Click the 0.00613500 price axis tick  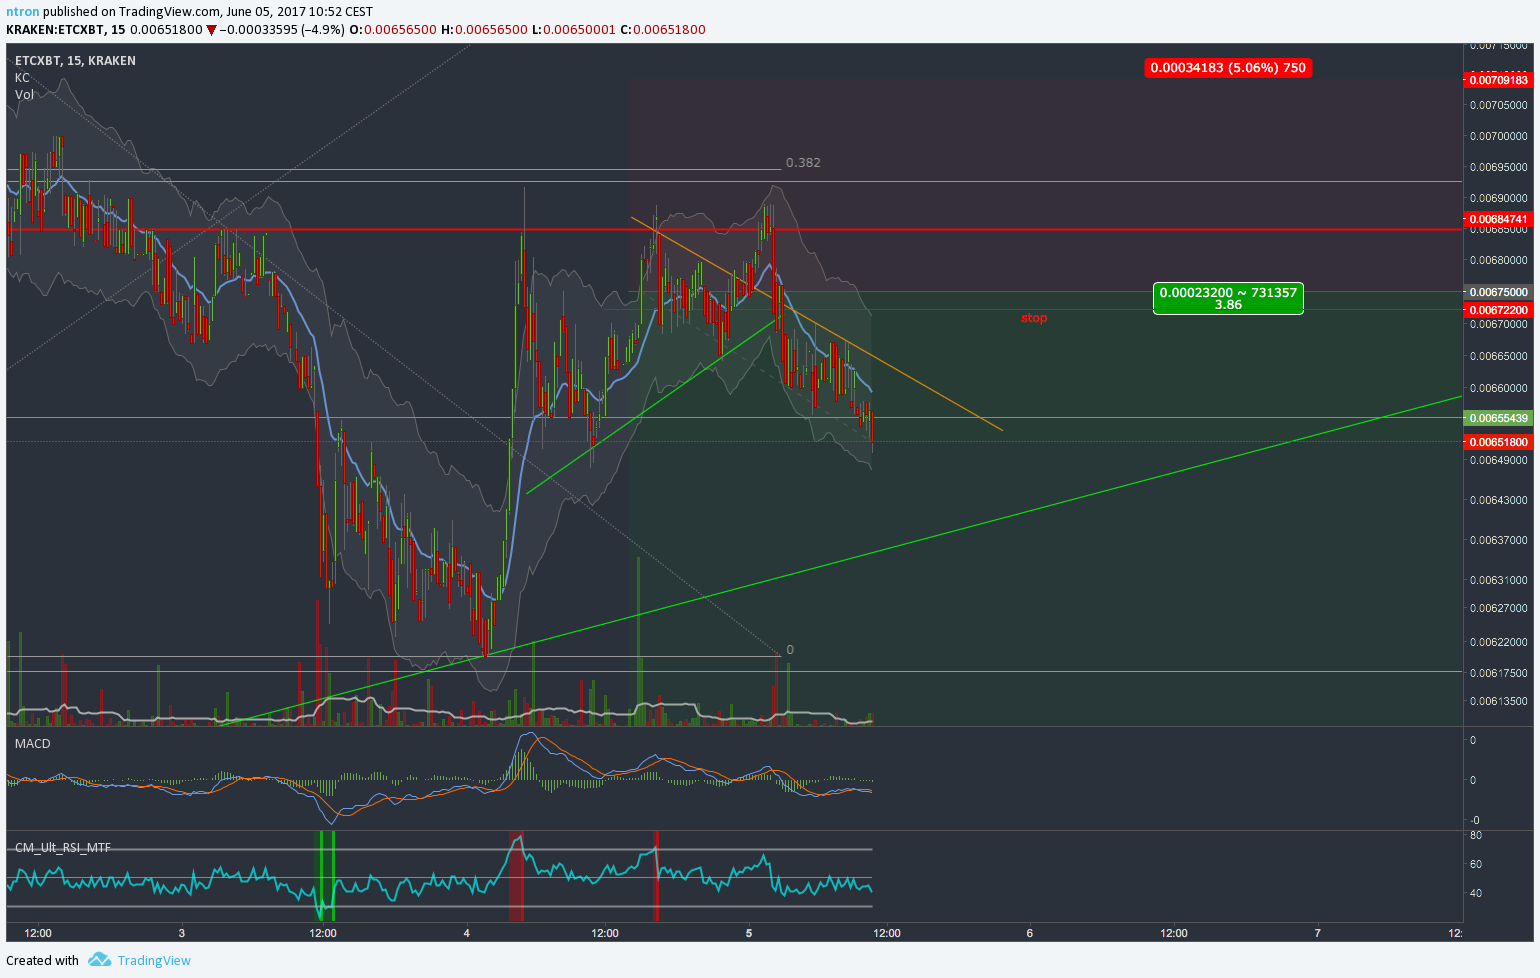click(1498, 701)
